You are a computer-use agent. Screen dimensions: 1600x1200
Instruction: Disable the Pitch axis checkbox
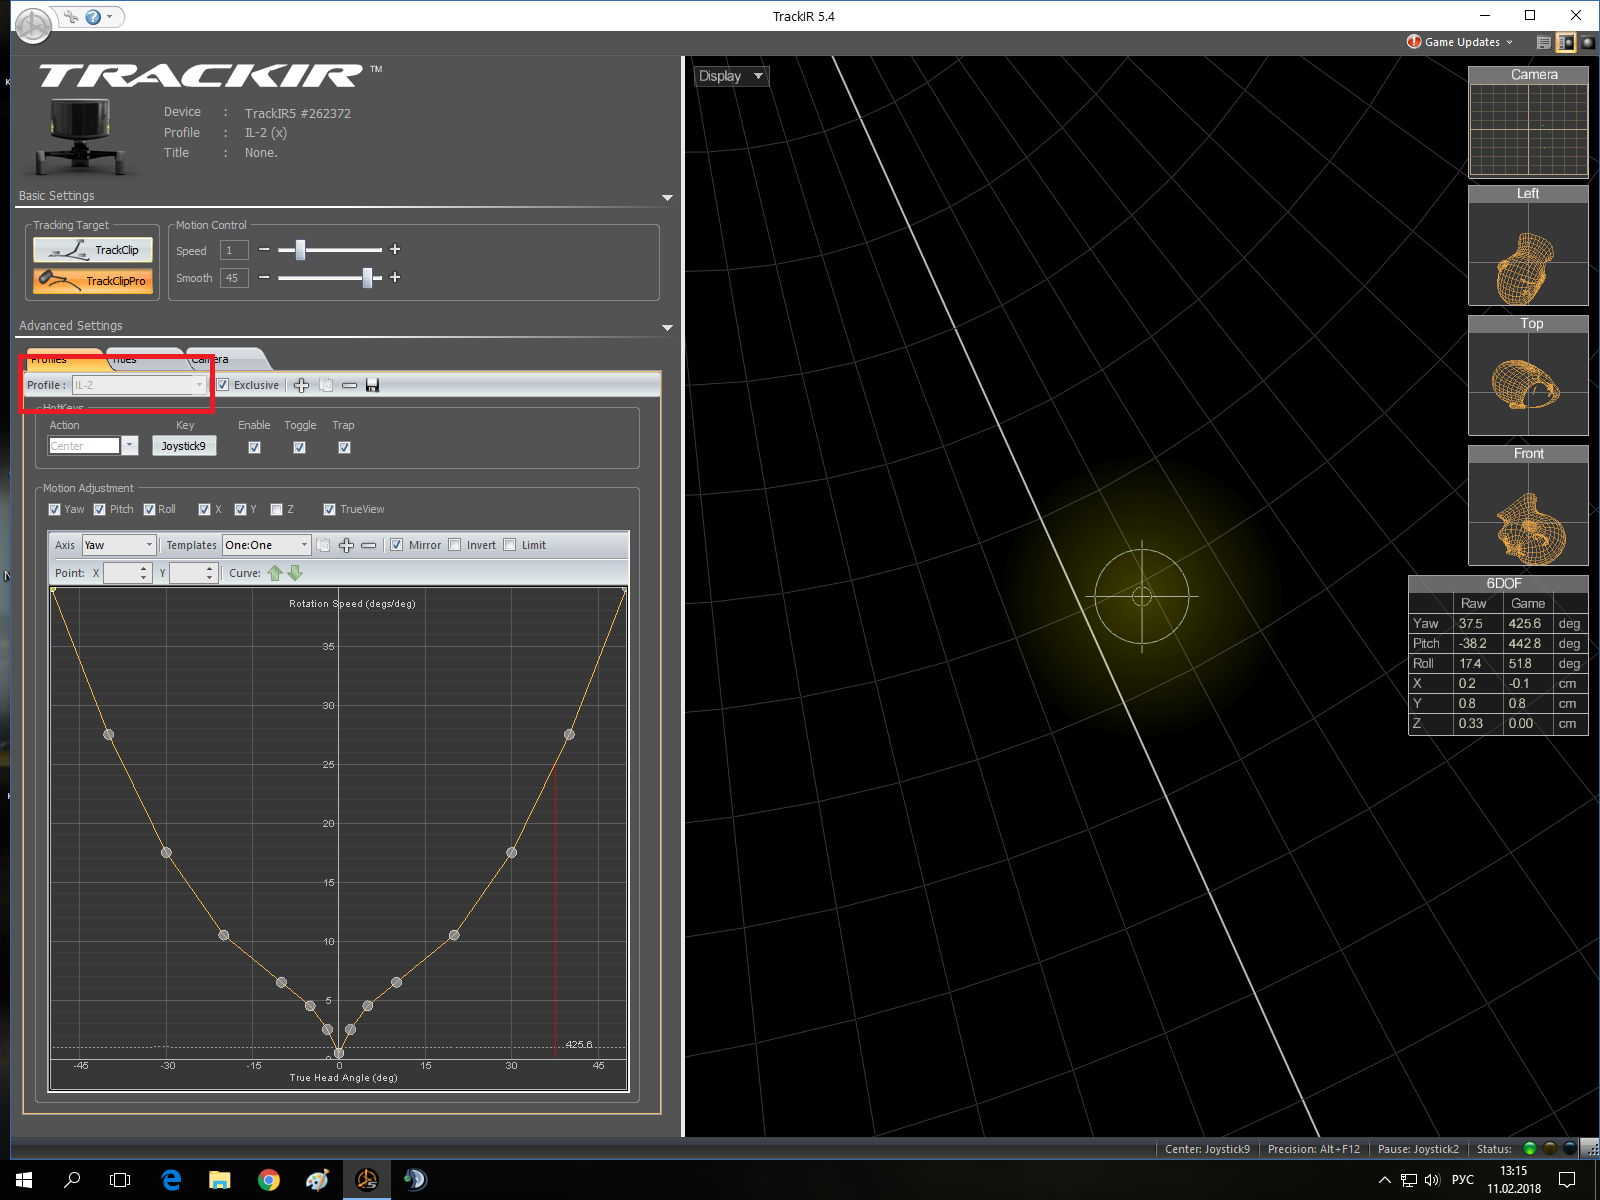tap(100, 509)
